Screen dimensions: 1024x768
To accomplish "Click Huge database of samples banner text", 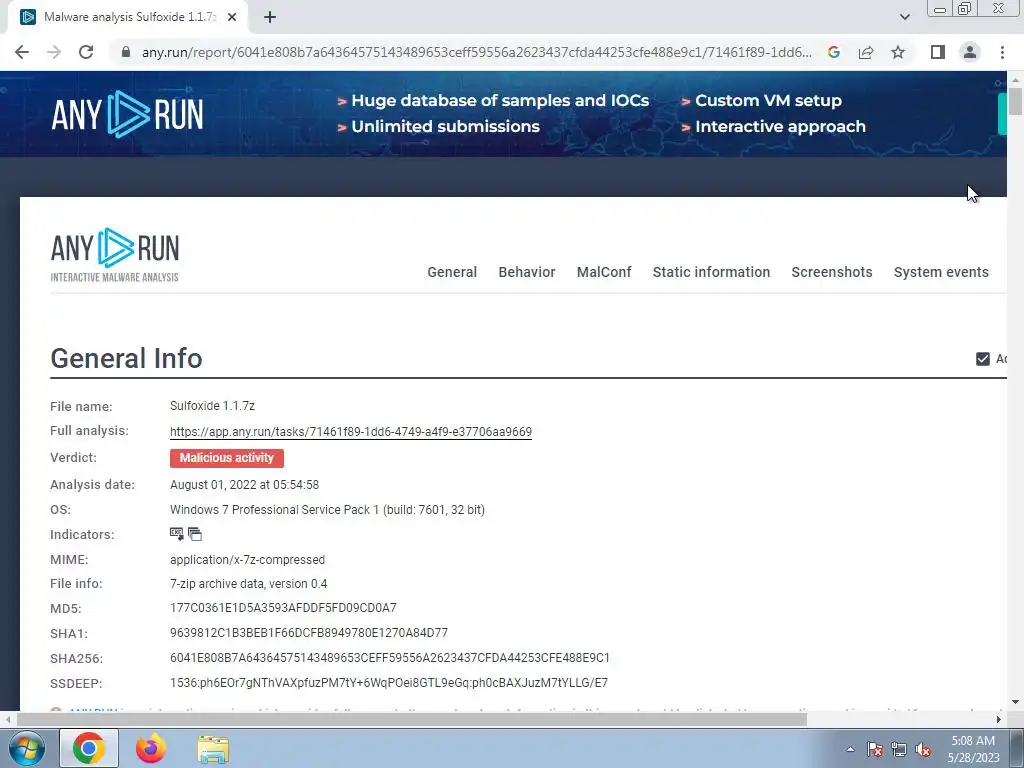I will coord(500,101).
